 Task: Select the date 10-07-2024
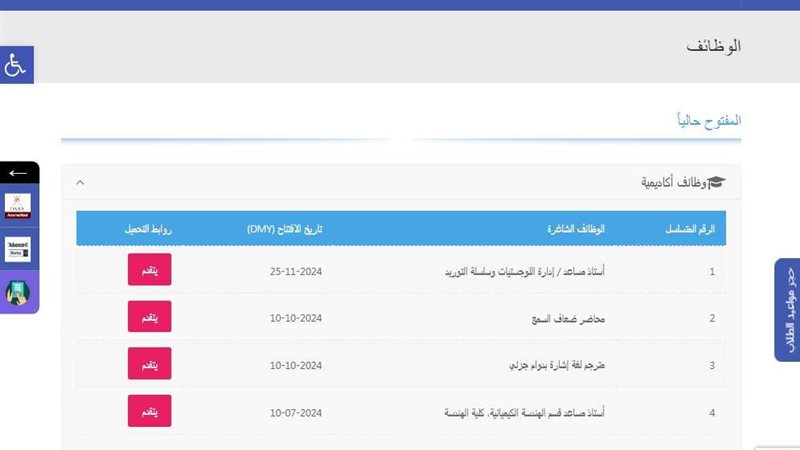coord(296,413)
